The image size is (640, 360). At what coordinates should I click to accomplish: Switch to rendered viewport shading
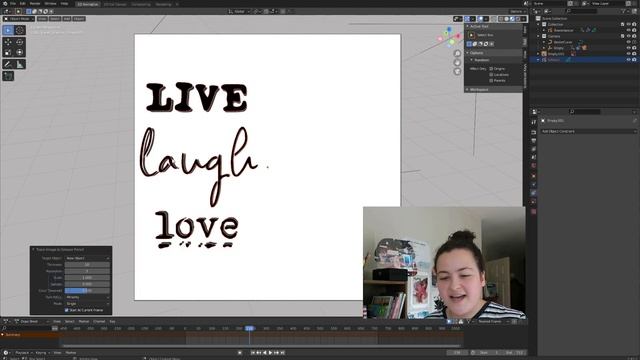tap(518, 19)
